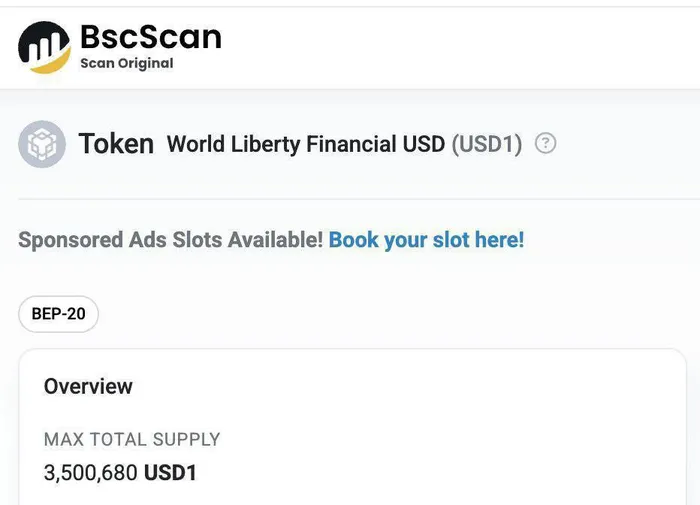Click bold USD1 unit beside supply
This screenshot has height=505, width=700.
[x=171, y=473]
